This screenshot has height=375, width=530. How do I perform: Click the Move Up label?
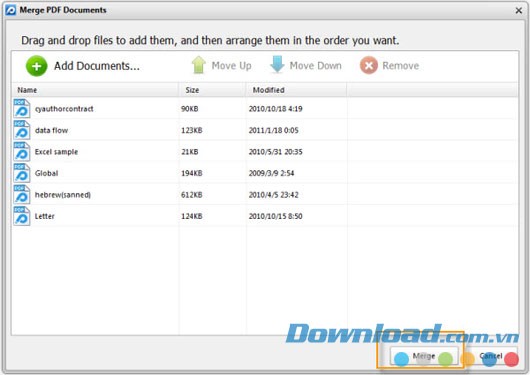coord(232,66)
